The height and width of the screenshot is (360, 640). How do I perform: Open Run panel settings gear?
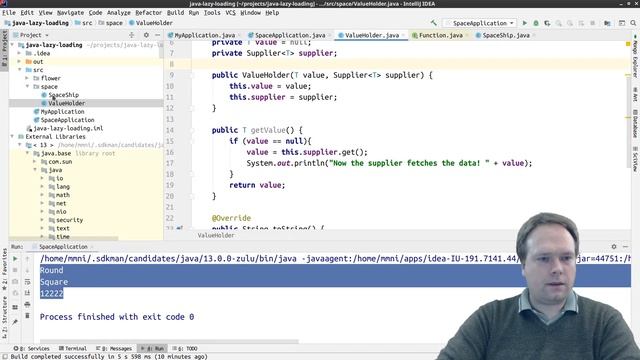click(x=614, y=247)
